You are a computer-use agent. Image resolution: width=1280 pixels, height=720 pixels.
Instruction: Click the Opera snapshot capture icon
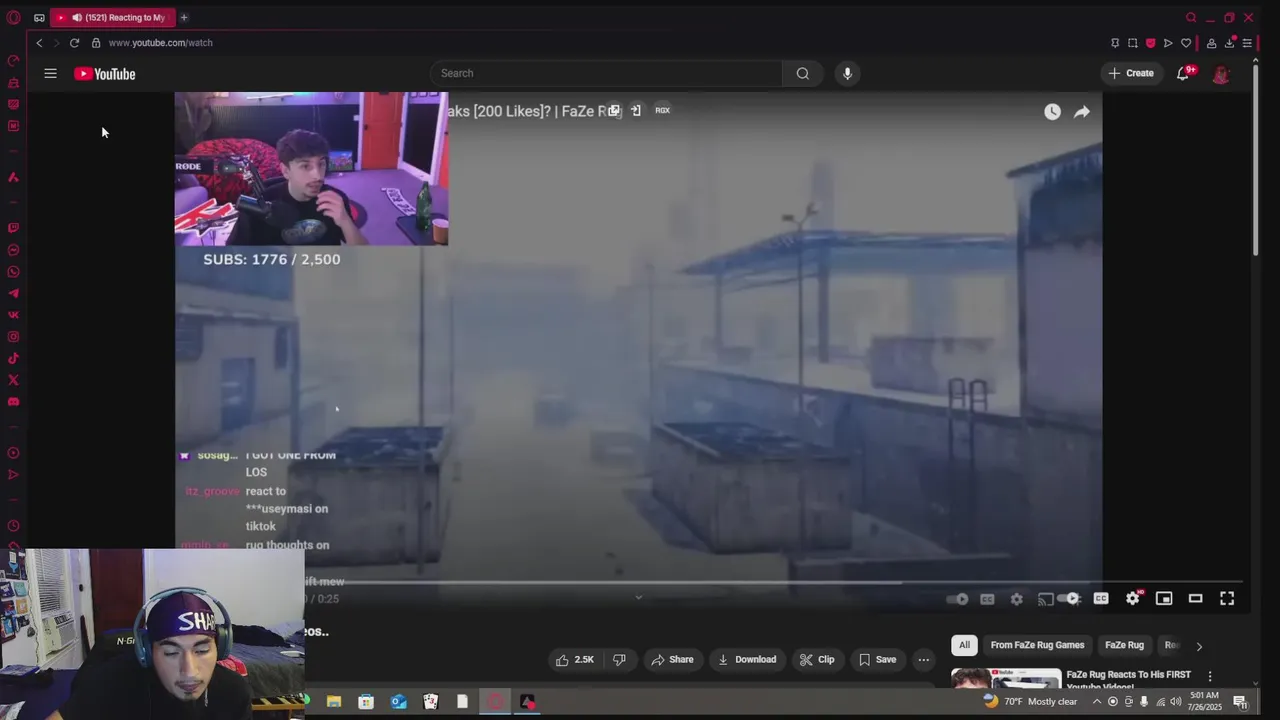[x=1132, y=43]
